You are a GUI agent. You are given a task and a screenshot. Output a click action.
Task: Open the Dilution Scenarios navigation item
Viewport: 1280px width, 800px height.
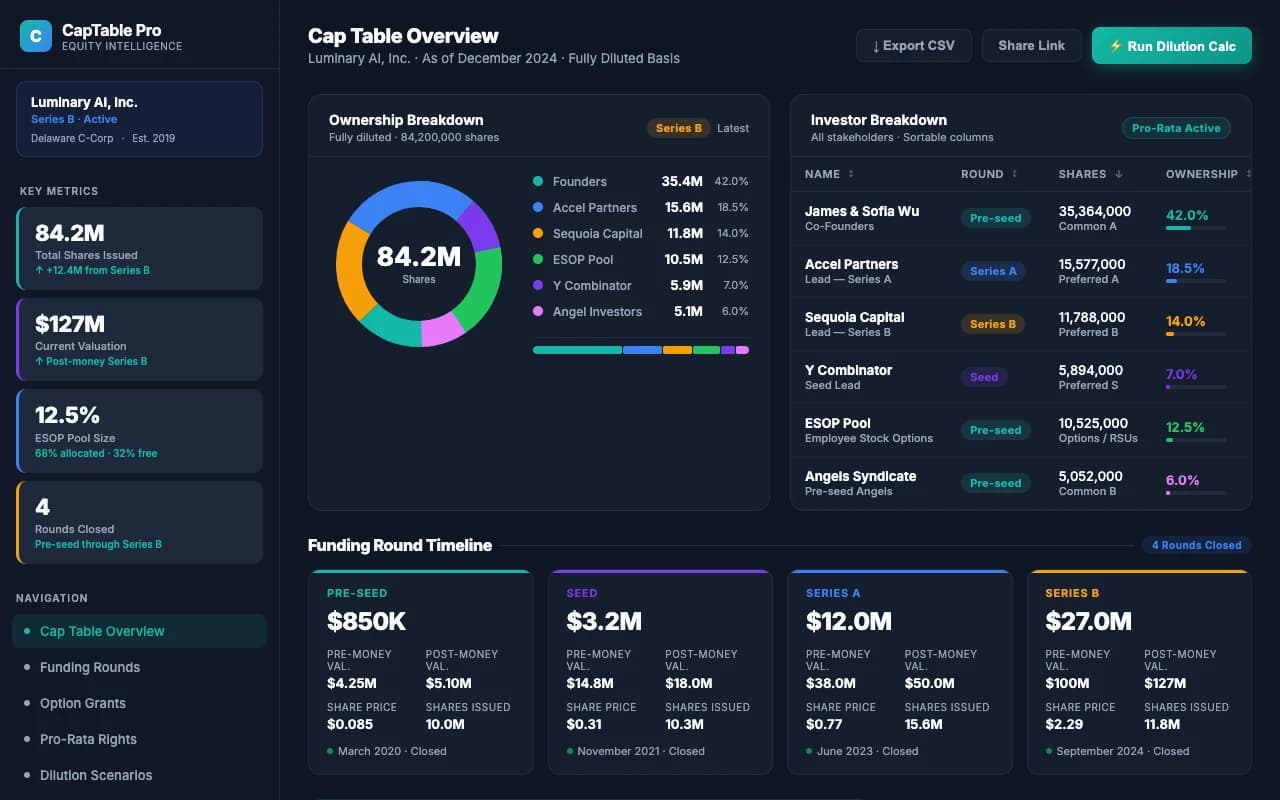[96, 775]
